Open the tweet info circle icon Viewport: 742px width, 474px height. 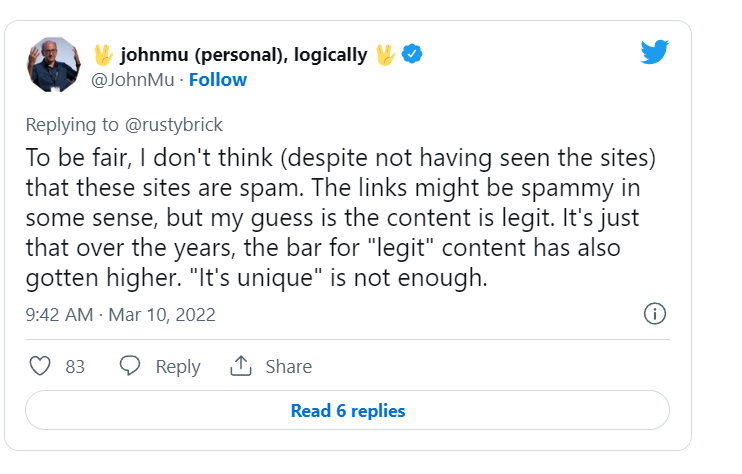pyautogui.click(x=655, y=314)
